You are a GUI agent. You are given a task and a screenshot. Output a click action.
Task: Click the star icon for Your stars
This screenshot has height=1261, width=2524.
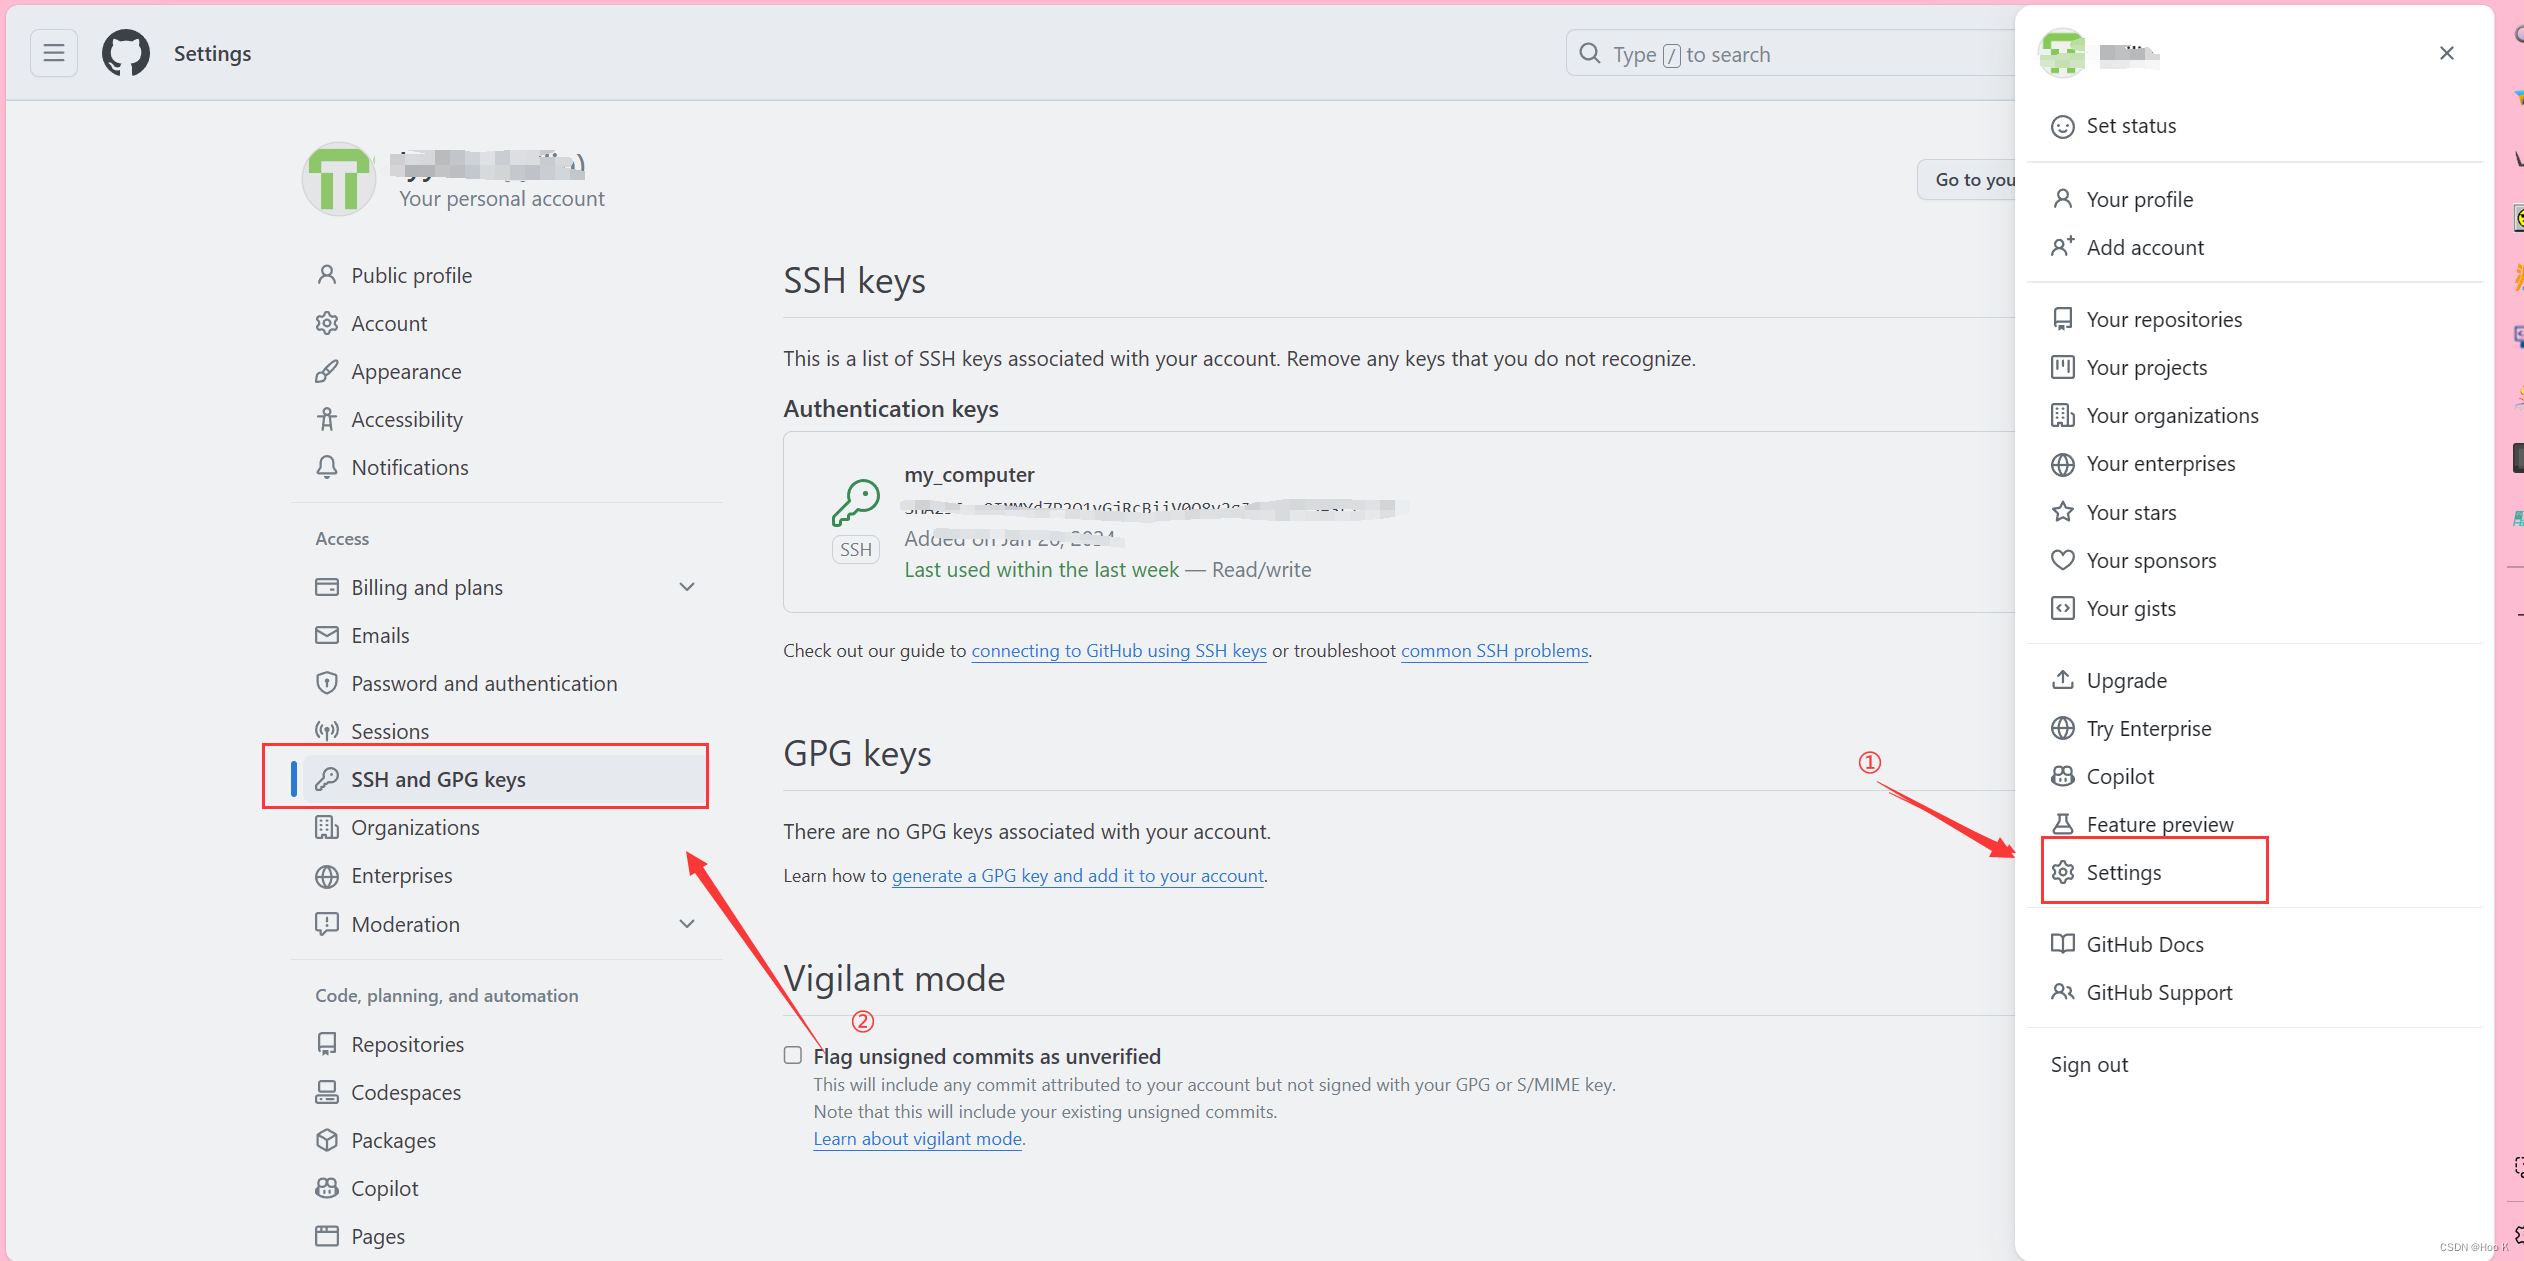coord(2062,513)
